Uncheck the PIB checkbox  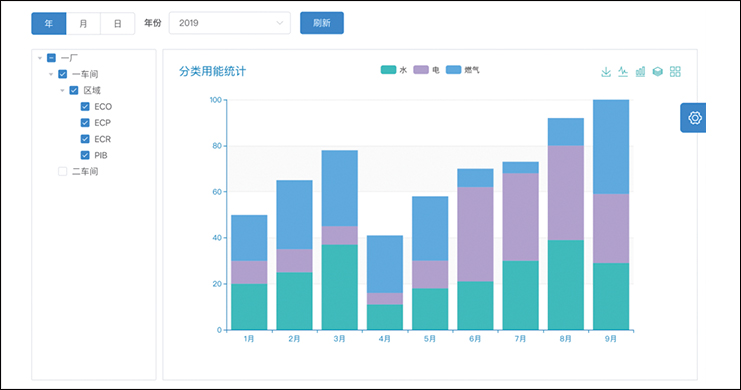[x=85, y=155]
